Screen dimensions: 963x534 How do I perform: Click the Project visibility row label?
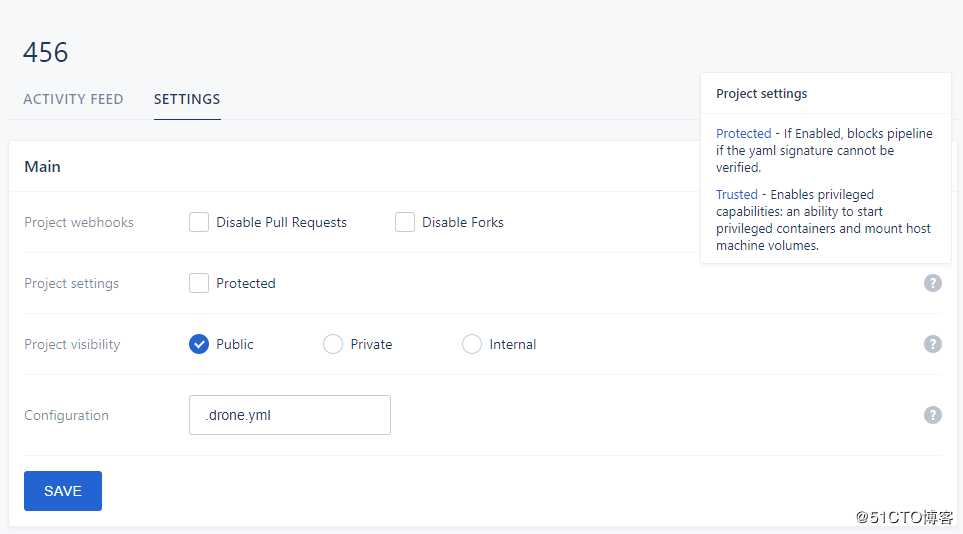tap(72, 345)
